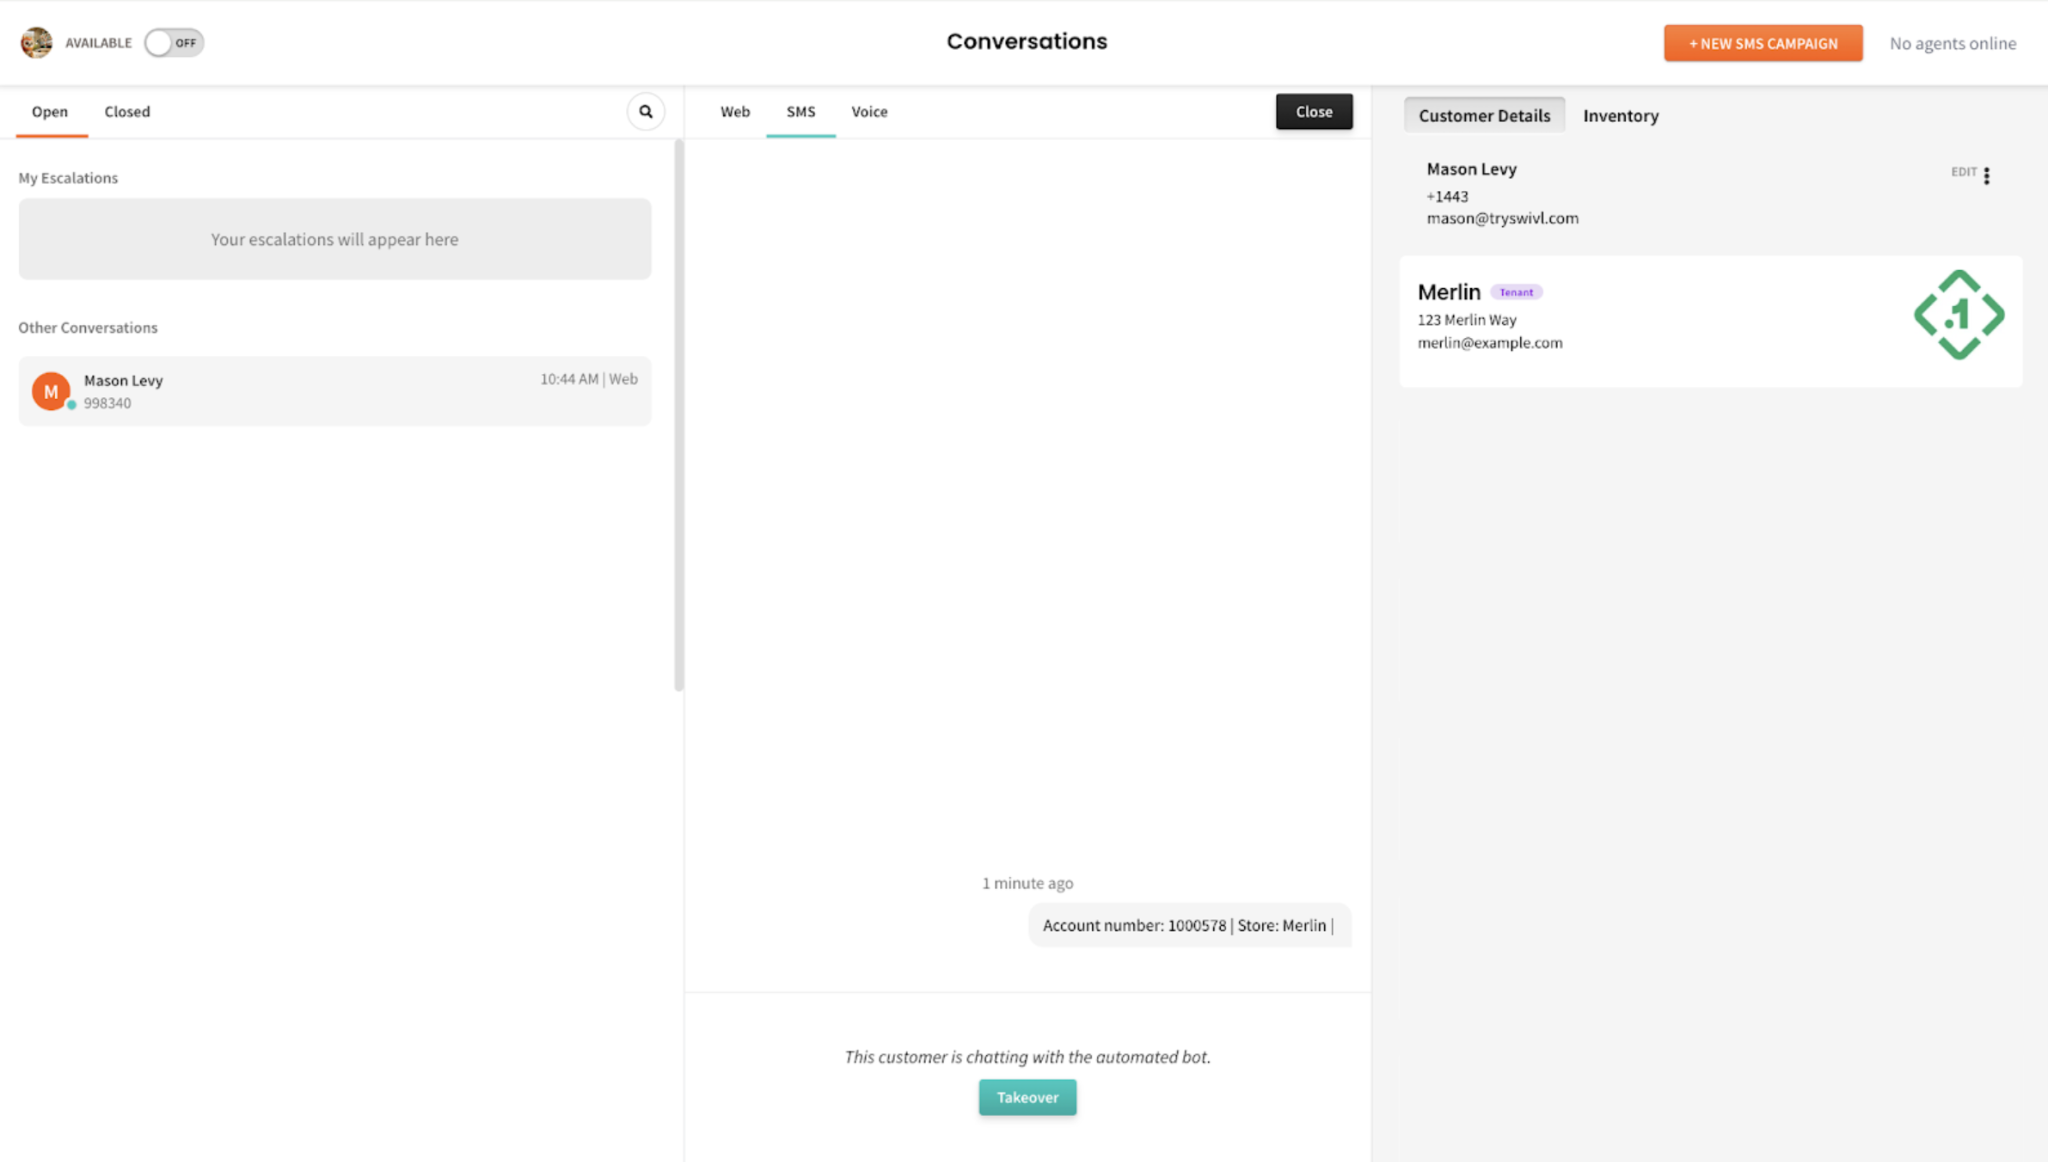Click Mason Levy's orange M avatar
Viewport: 2048px width, 1162px height.
click(51, 391)
